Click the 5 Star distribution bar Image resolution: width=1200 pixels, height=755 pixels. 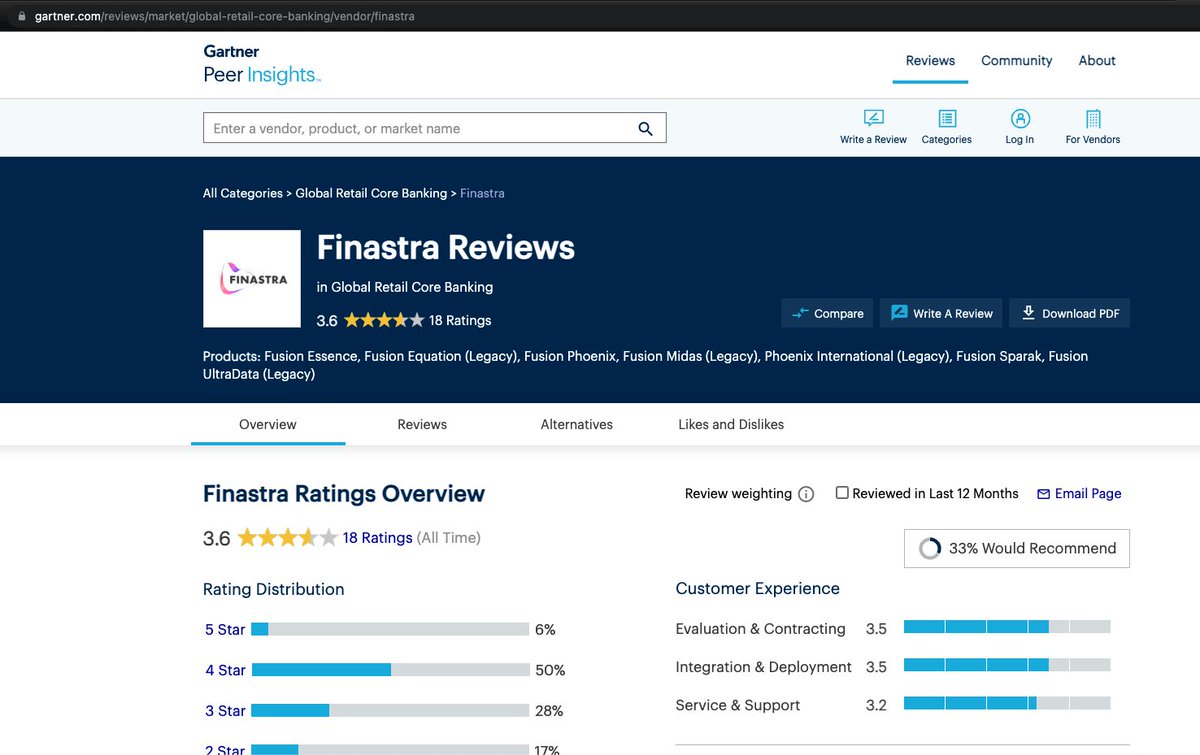click(390, 629)
